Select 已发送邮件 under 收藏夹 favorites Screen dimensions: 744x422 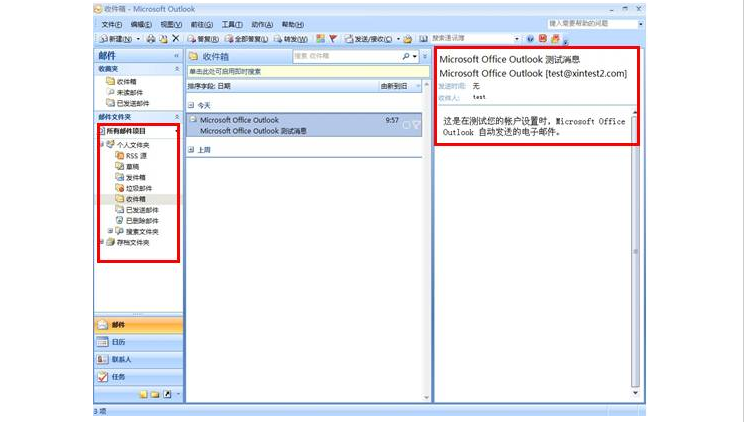click(128, 103)
